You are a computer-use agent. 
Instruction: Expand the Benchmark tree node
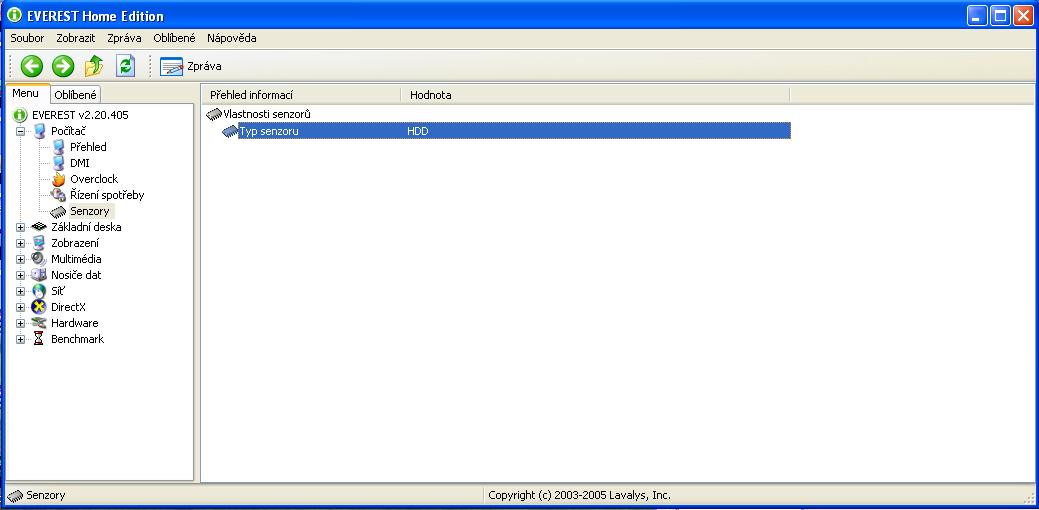21,339
